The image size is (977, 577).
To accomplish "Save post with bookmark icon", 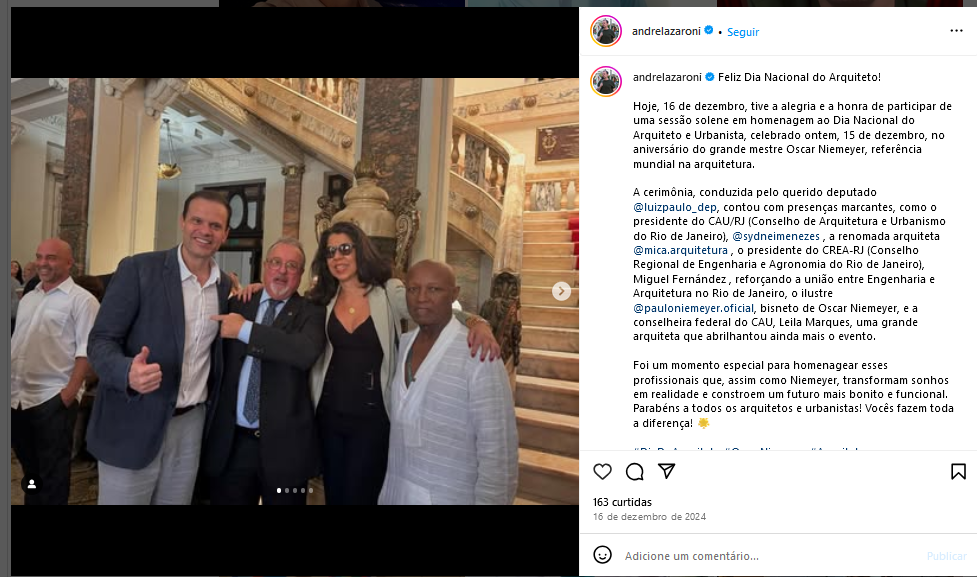I will [x=958, y=472].
